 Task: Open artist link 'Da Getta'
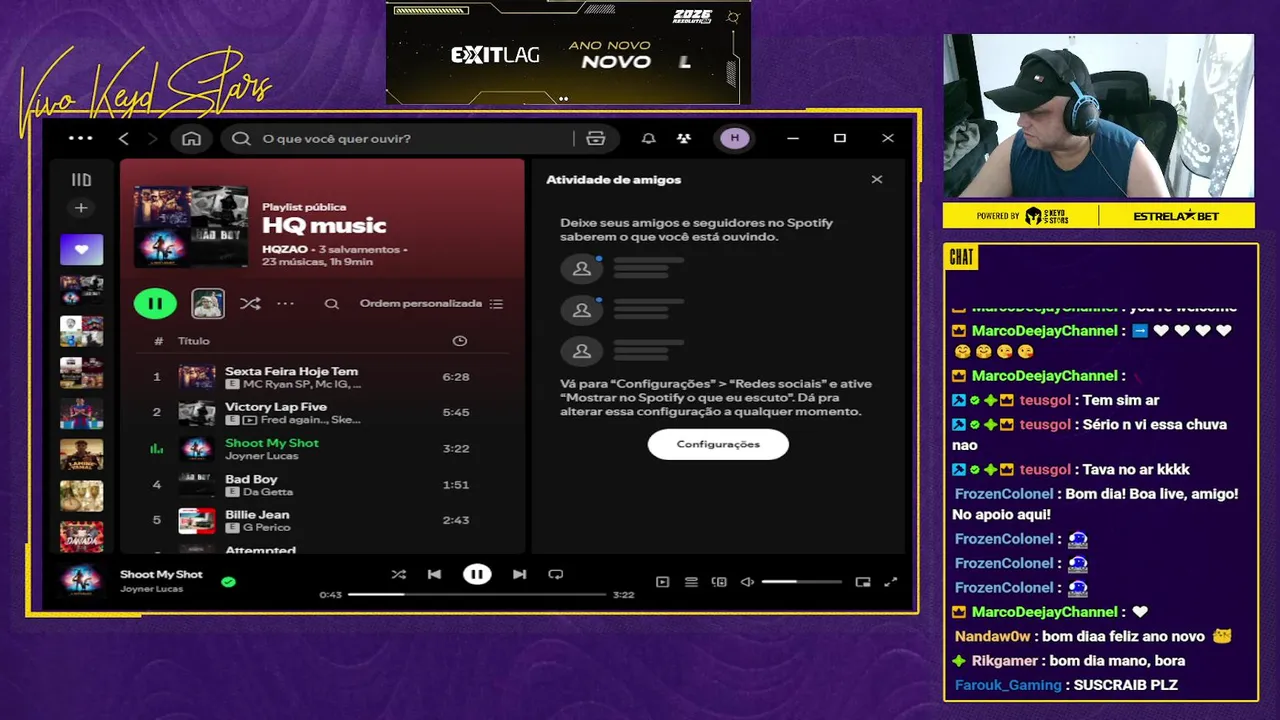268,492
